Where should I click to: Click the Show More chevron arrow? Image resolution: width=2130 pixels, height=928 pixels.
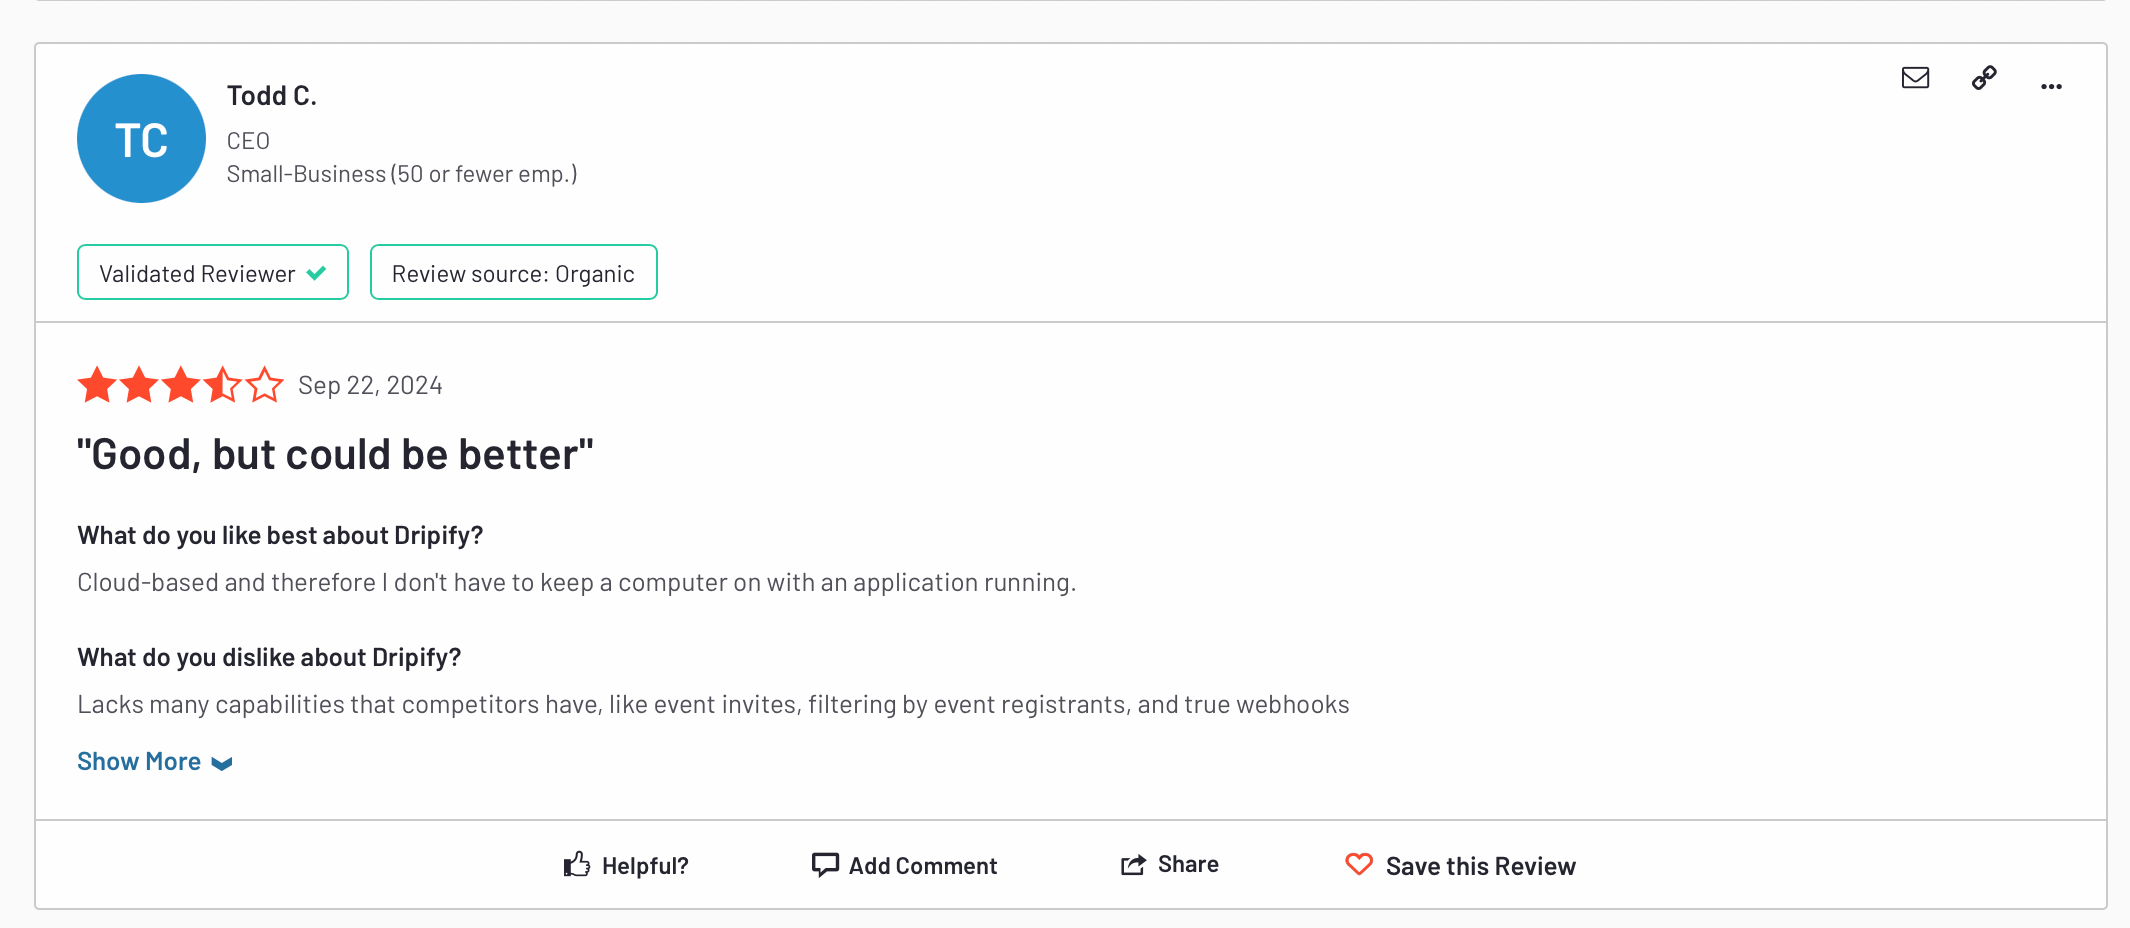click(222, 764)
